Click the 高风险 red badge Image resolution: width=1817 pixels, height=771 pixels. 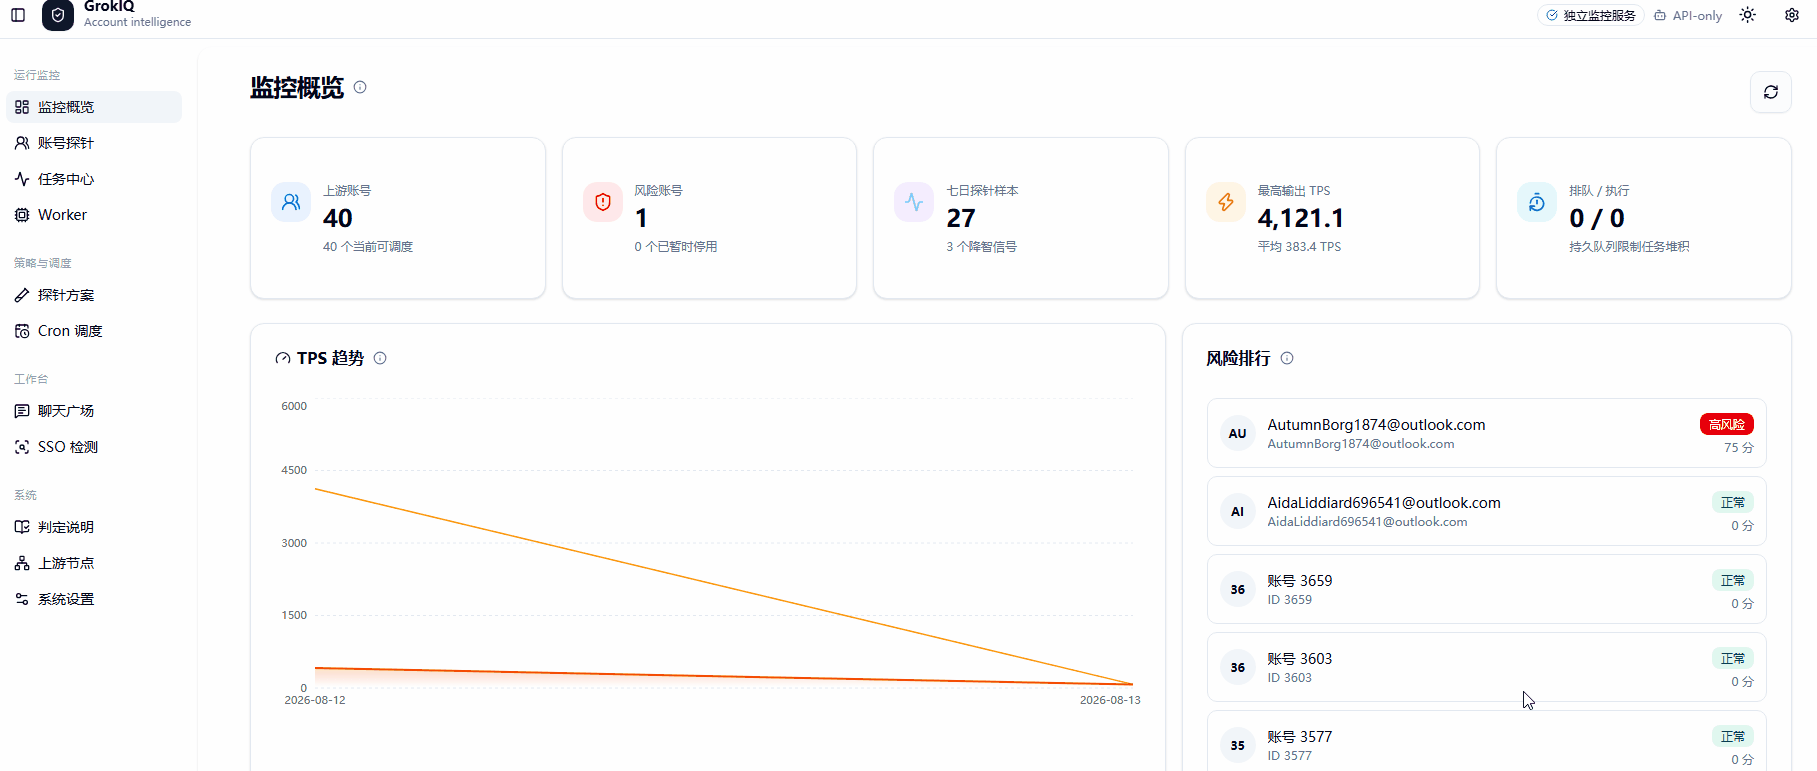1726,424
